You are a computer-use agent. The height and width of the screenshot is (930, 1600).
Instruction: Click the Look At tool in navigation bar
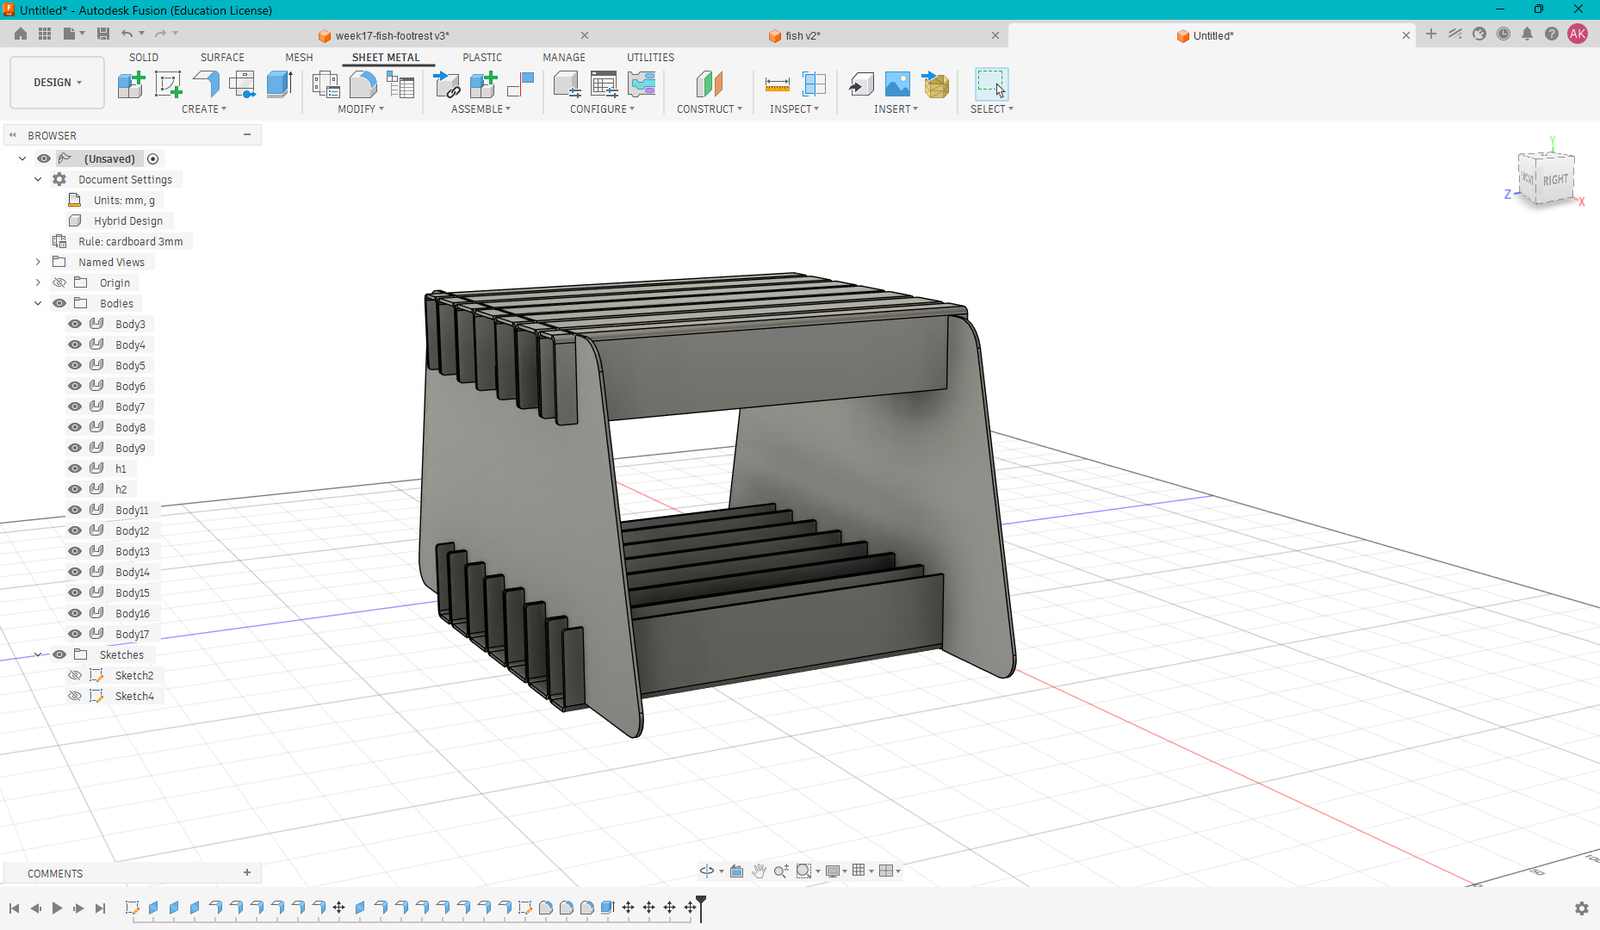click(737, 871)
